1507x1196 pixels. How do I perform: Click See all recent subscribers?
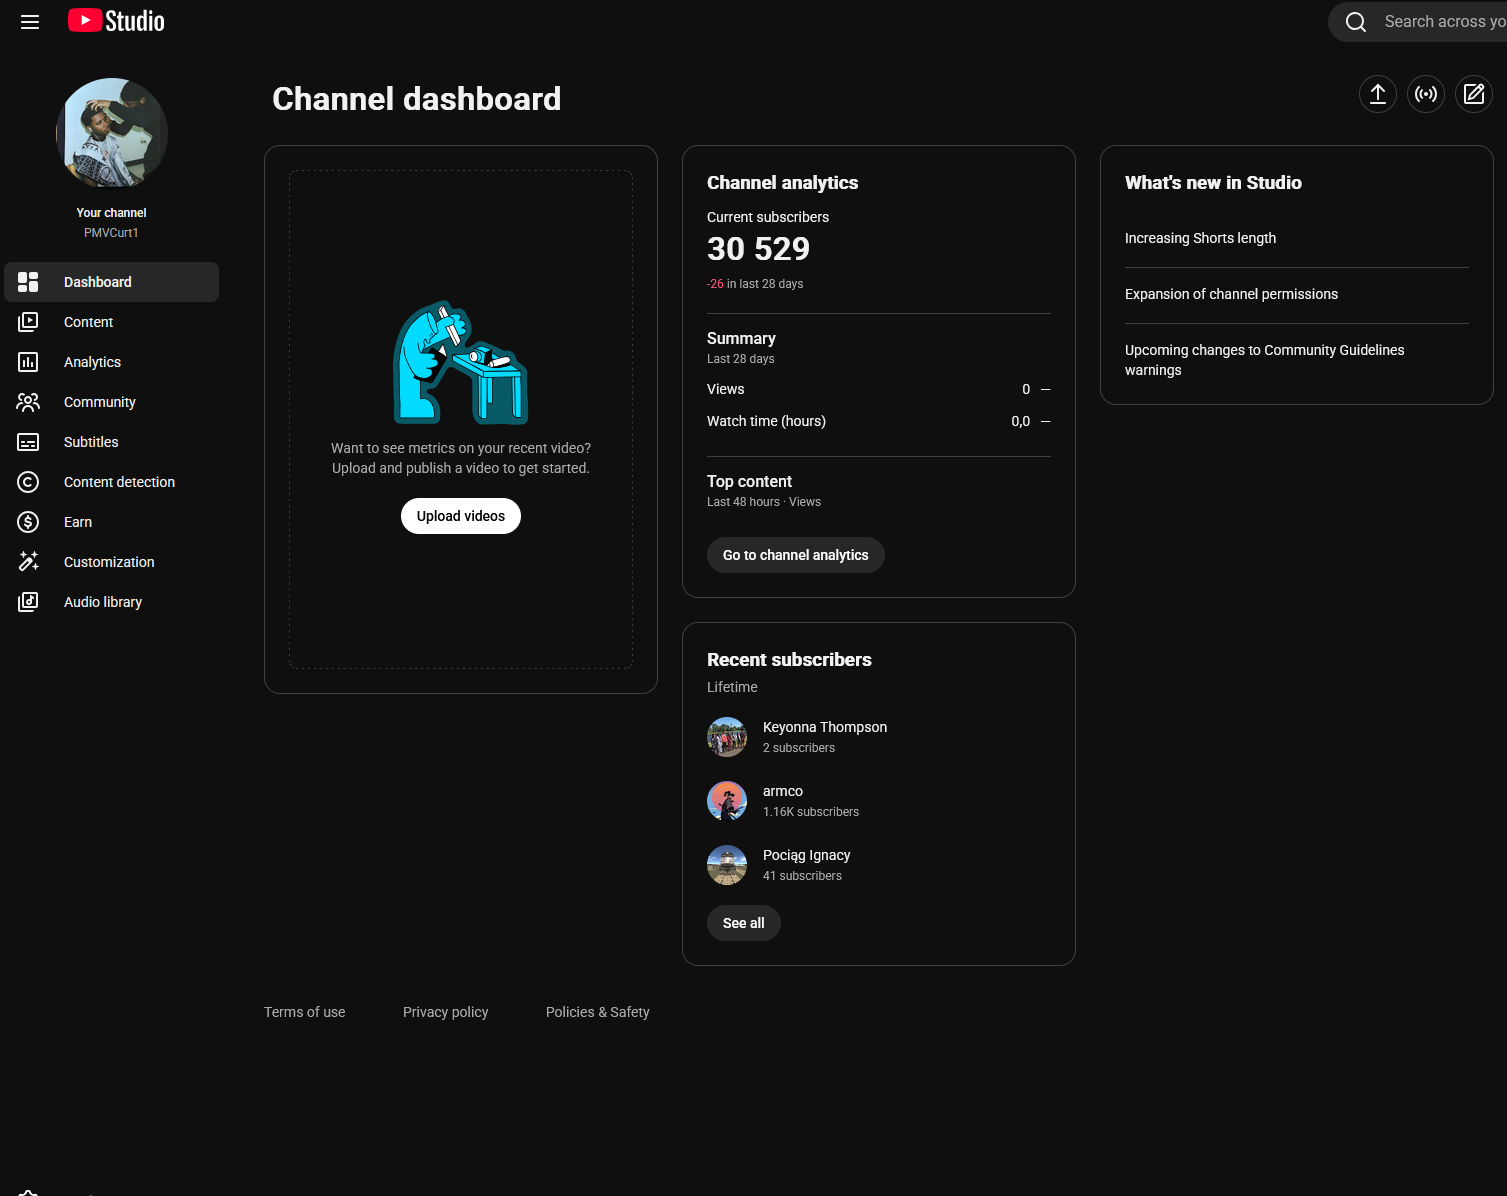tap(744, 923)
